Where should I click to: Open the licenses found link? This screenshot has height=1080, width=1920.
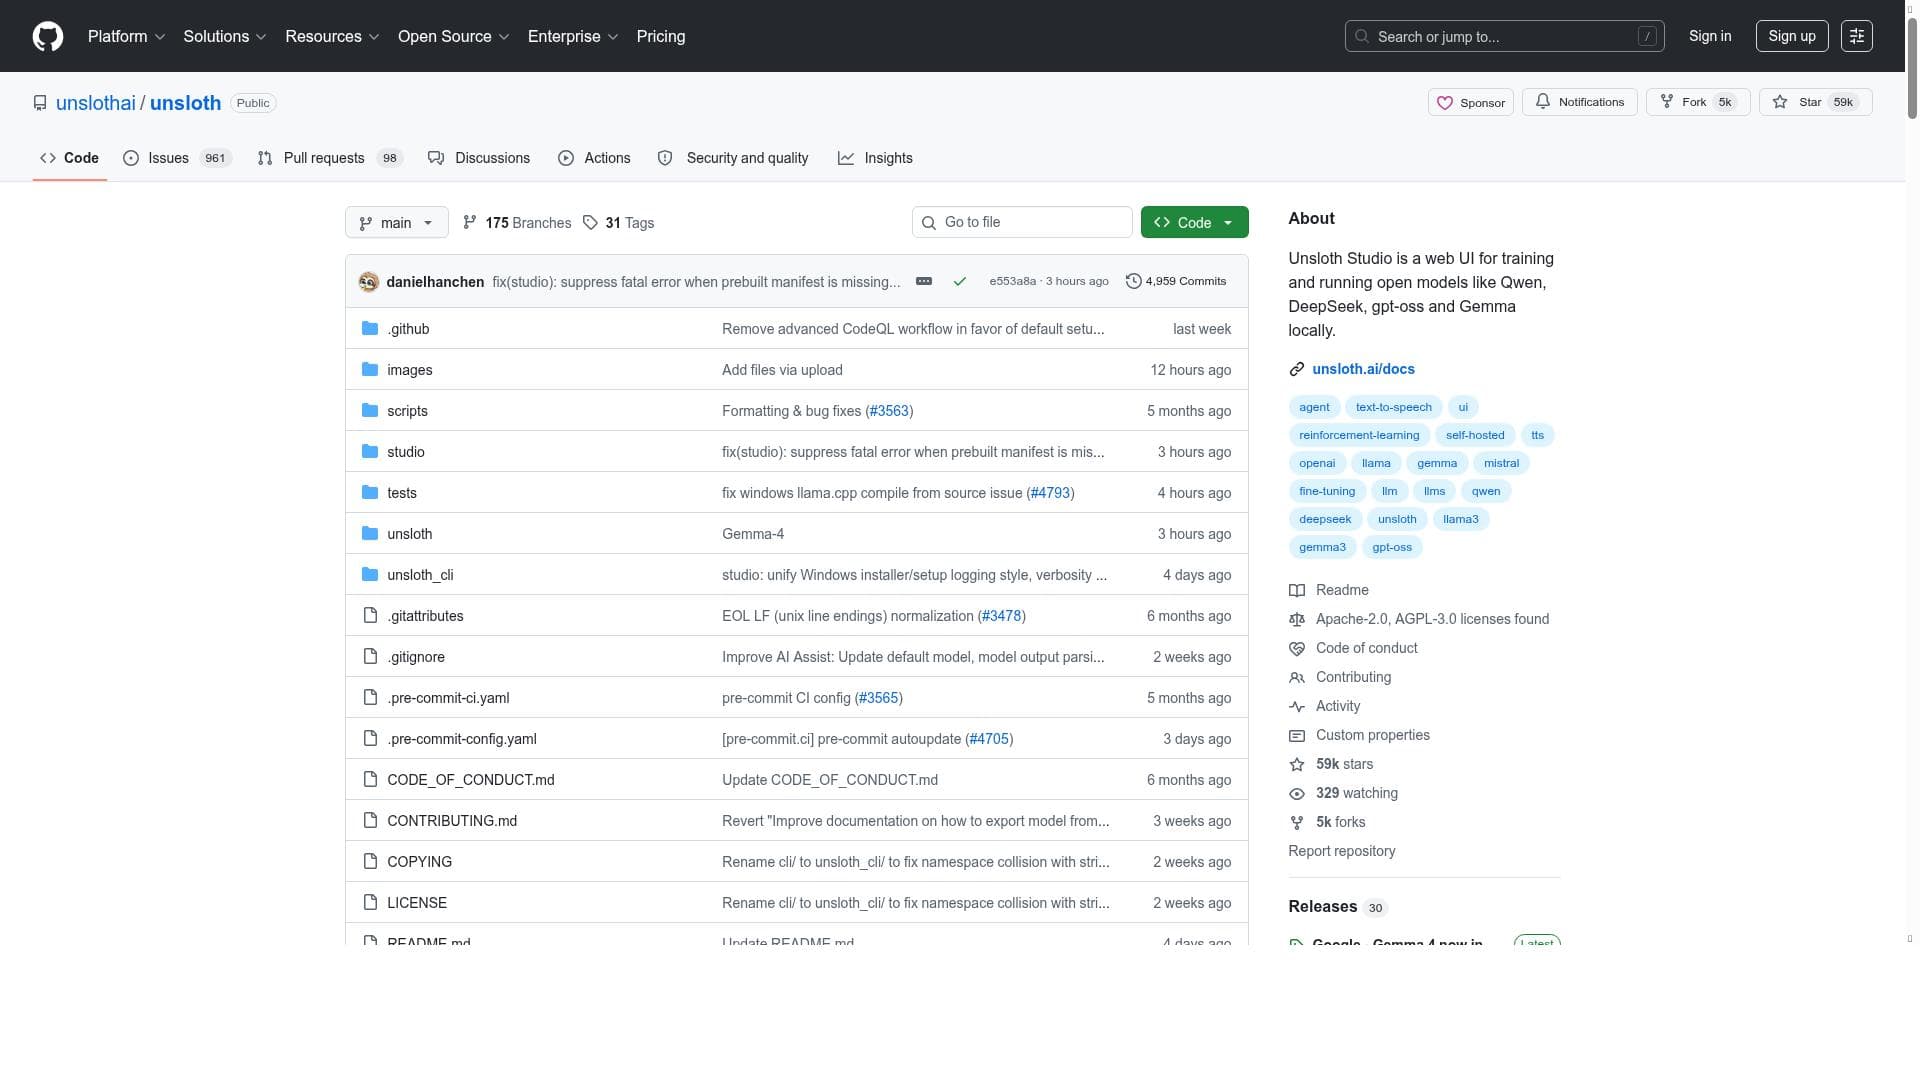click(1419, 619)
